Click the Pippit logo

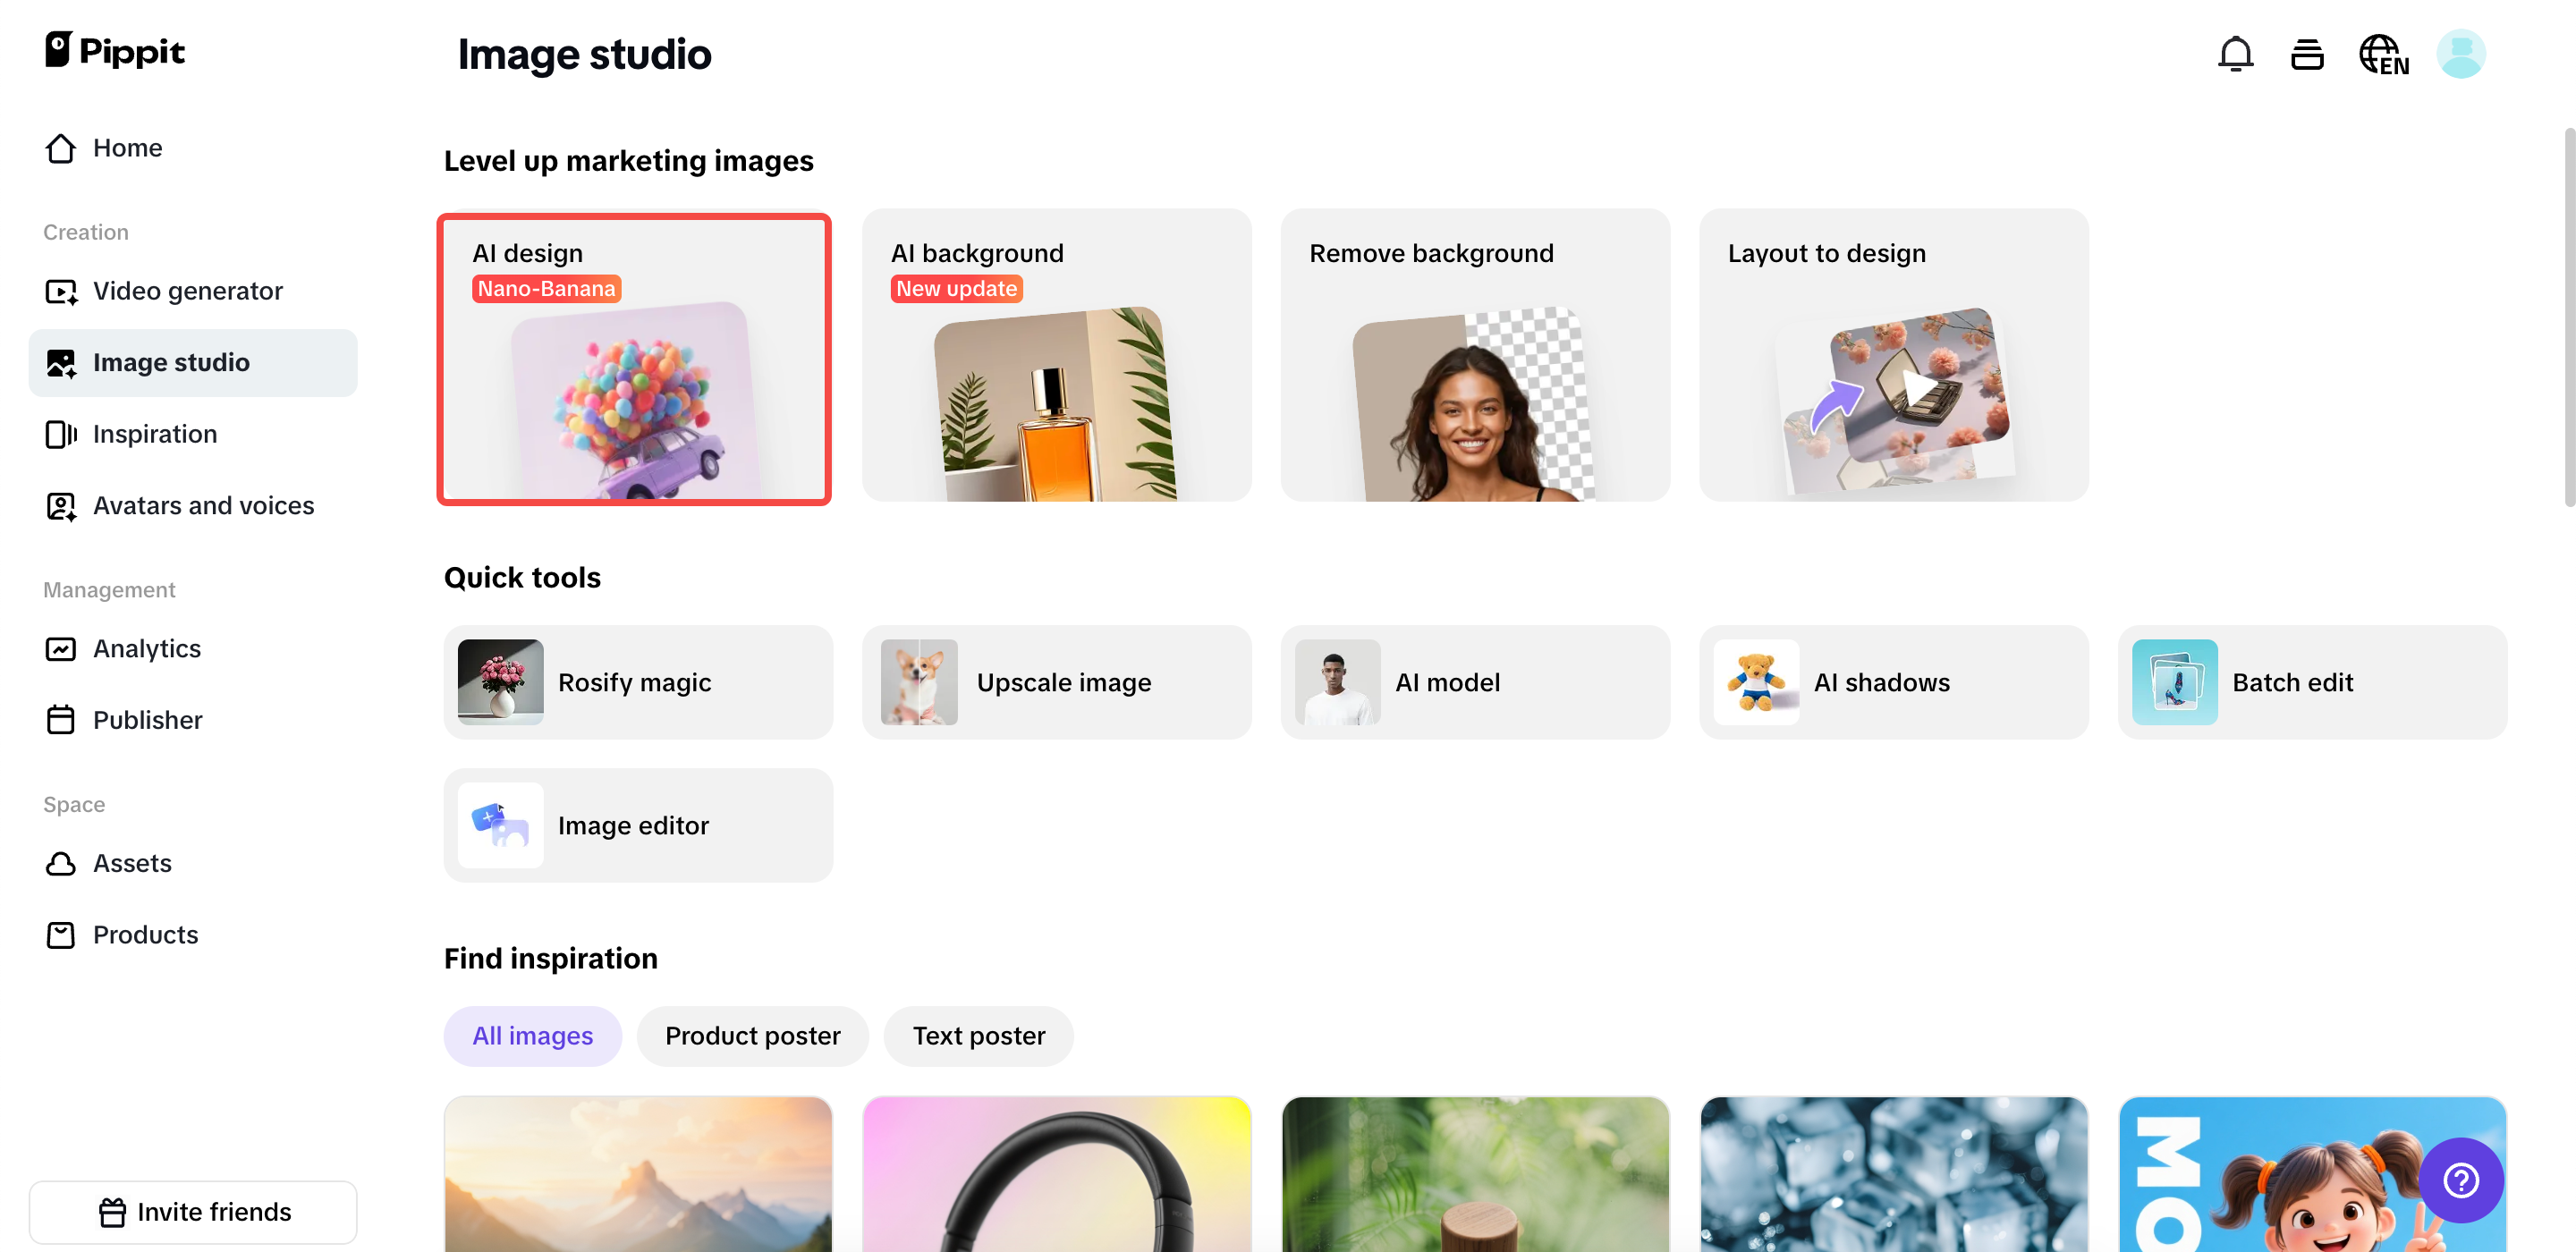pos(115,50)
